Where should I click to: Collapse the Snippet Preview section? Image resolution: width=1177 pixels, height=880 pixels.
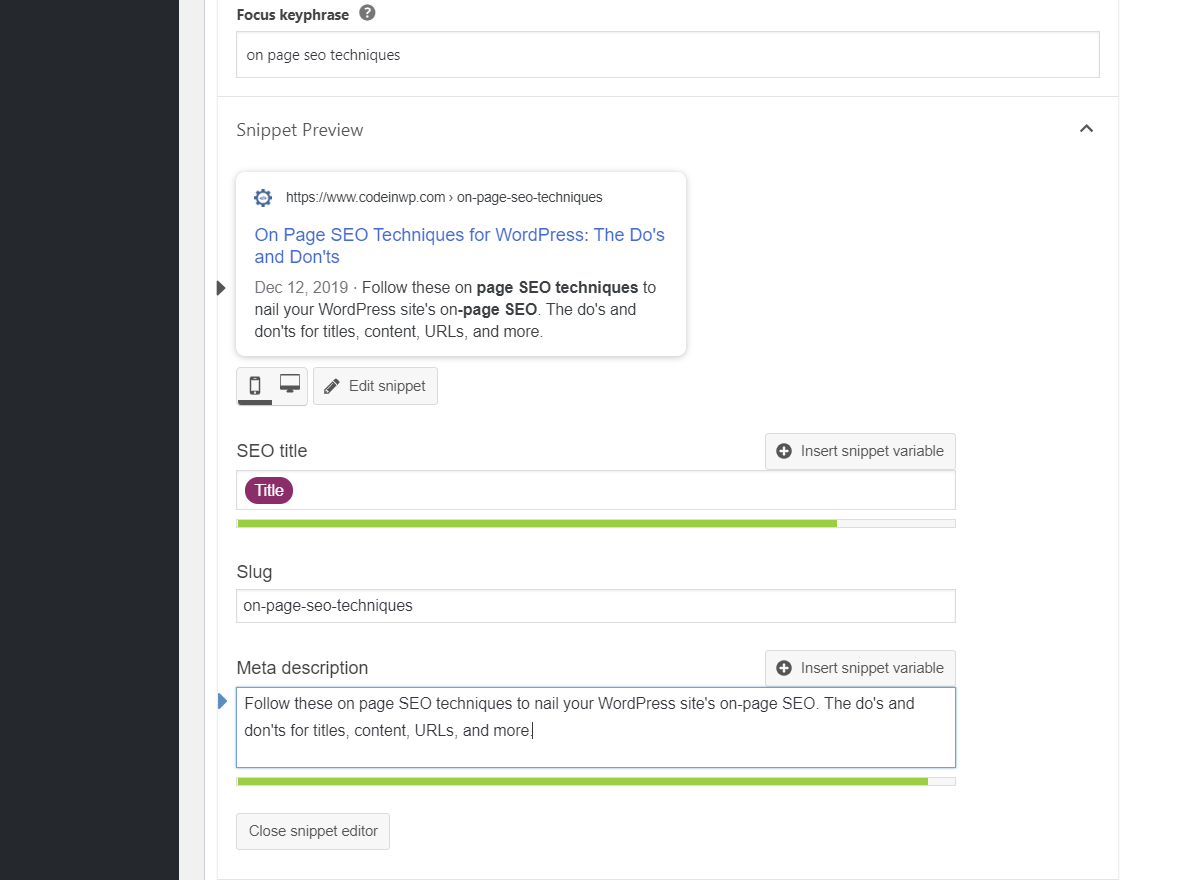click(1086, 129)
